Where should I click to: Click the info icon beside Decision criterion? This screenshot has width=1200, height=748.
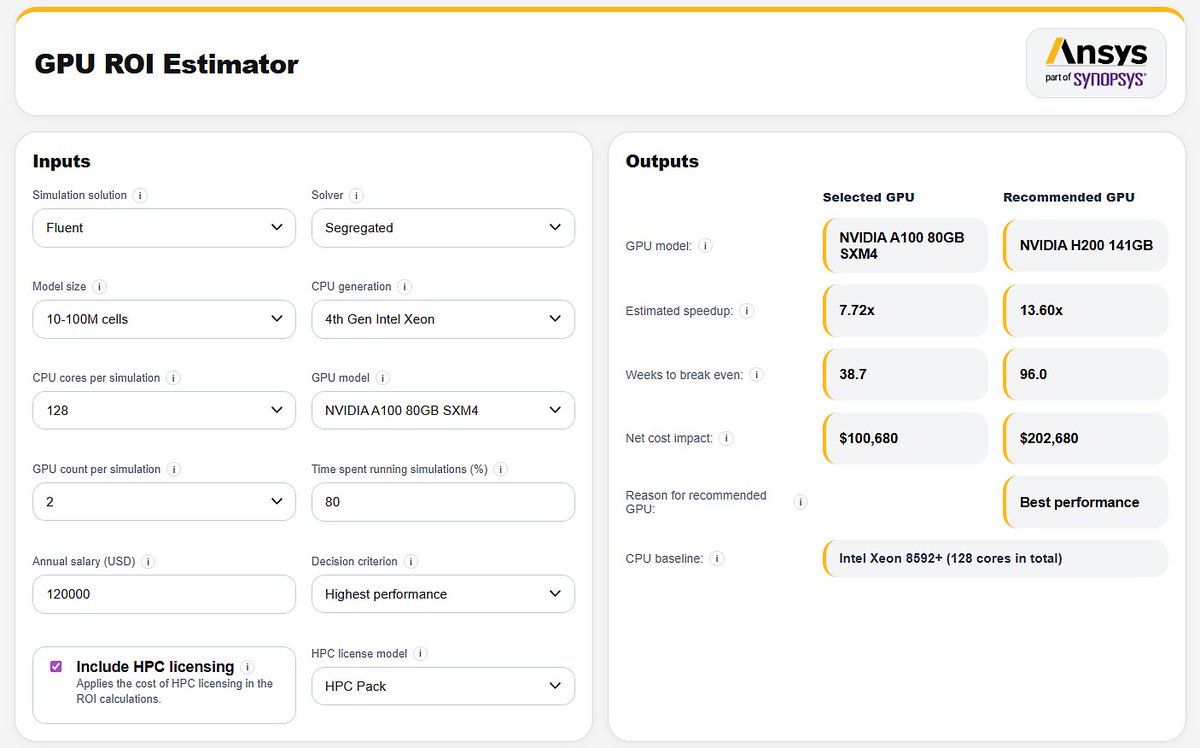(411, 562)
